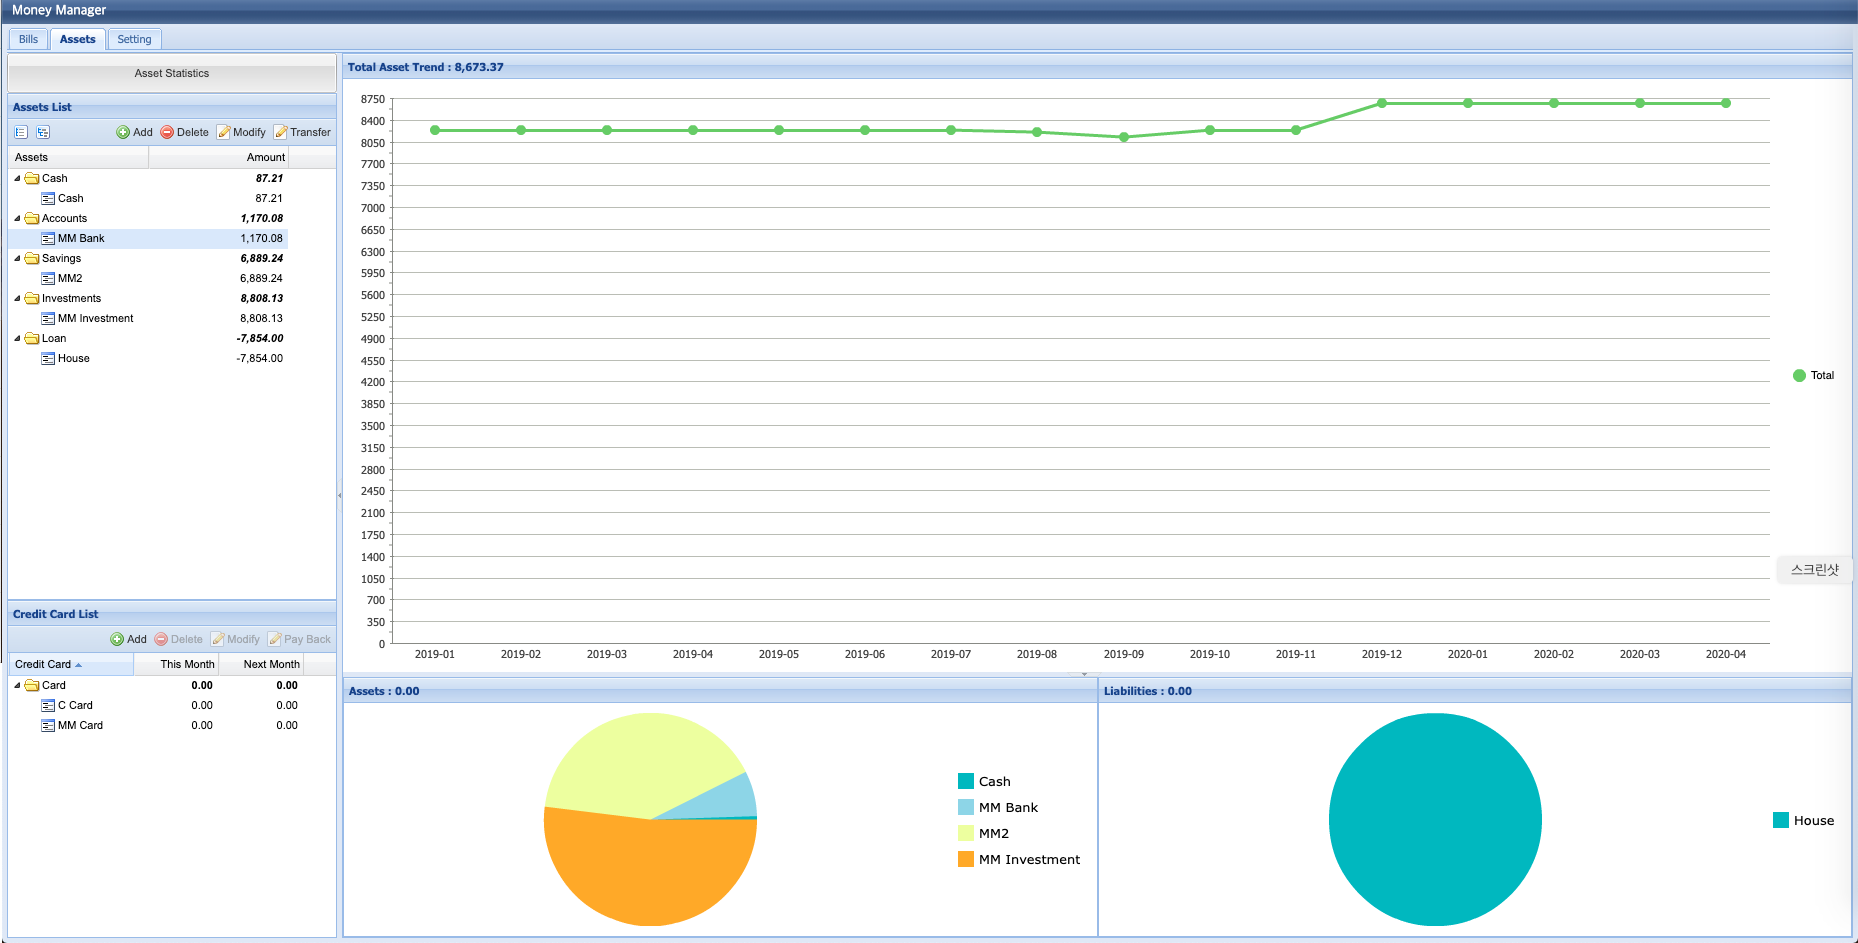
Task: Switch to the Setting tab
Action: (x=134, y=39)
